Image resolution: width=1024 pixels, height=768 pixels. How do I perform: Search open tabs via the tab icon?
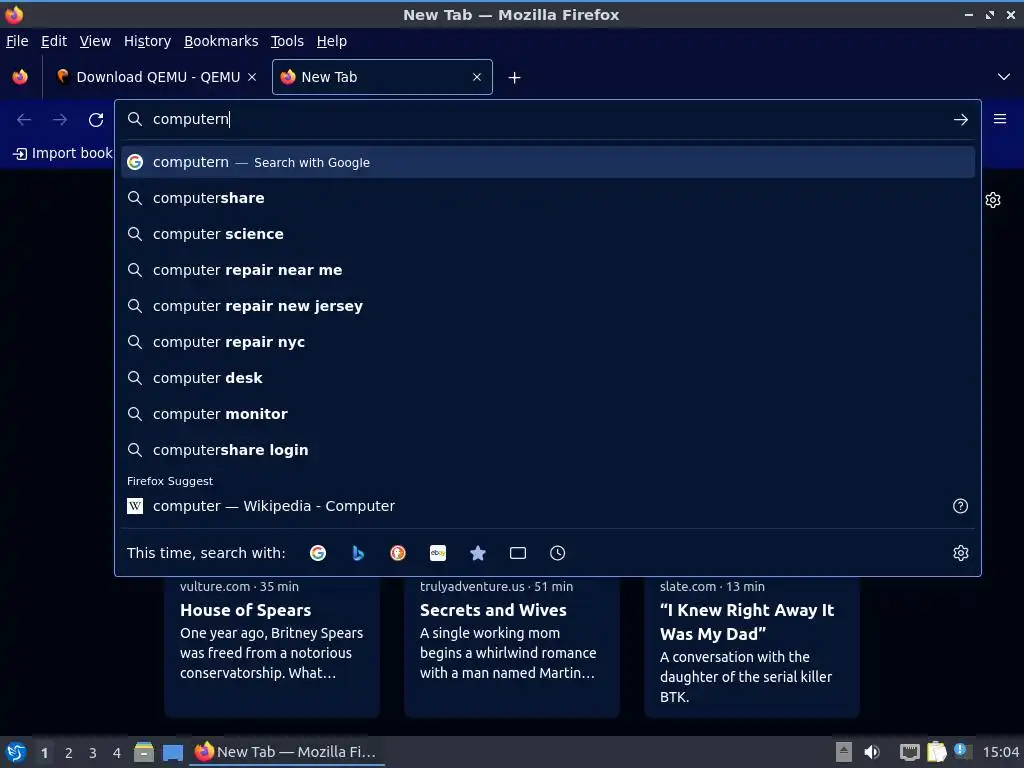(x=517, y=553)
